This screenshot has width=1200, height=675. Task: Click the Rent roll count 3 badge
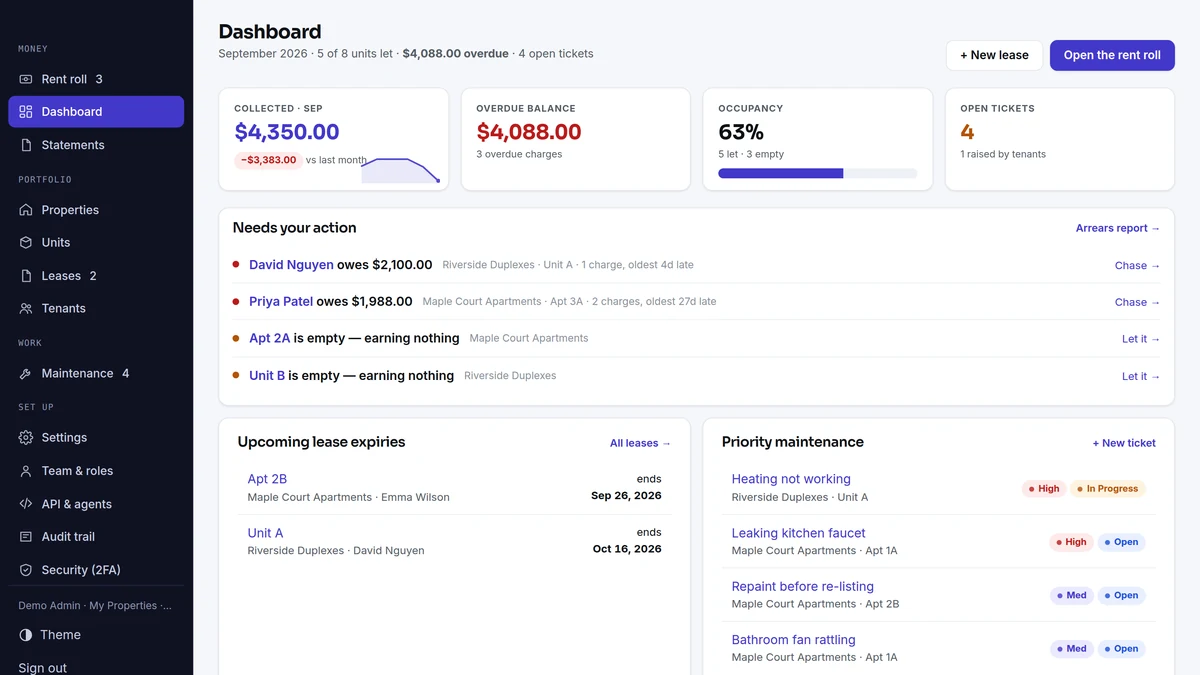coord(99,79)
